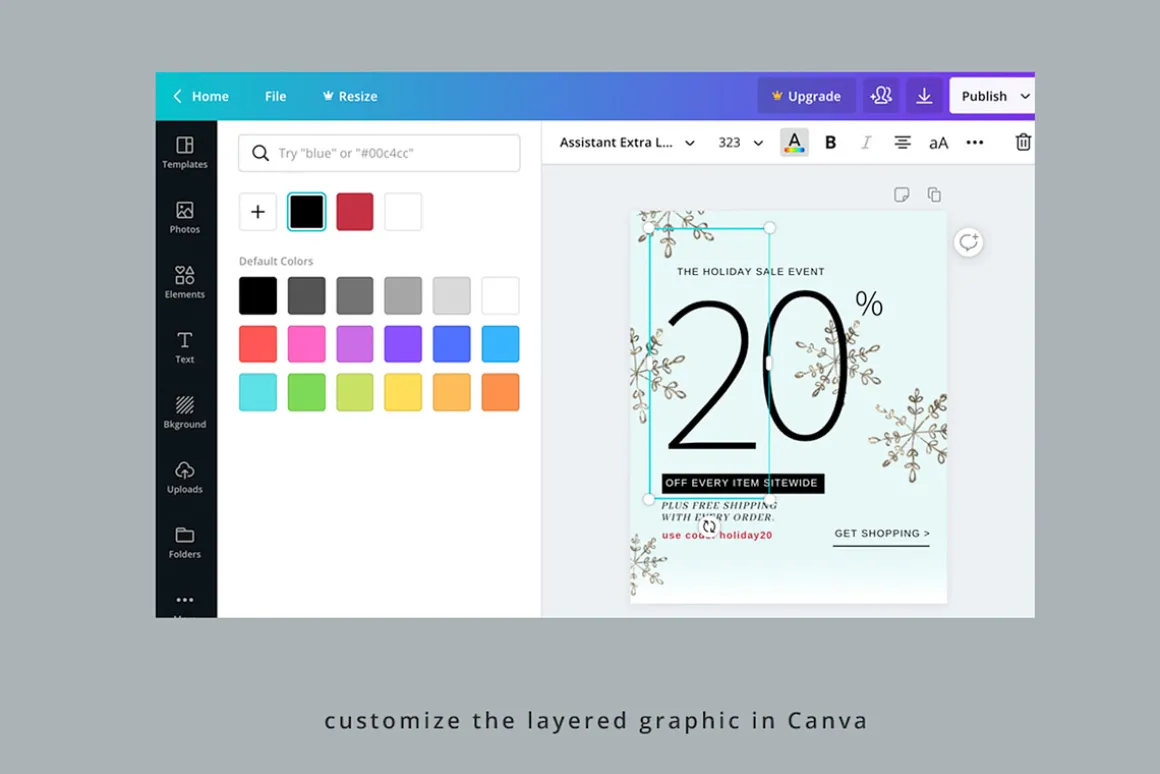
Task: Pick the dark gray default color
Action: coord(306,296)
